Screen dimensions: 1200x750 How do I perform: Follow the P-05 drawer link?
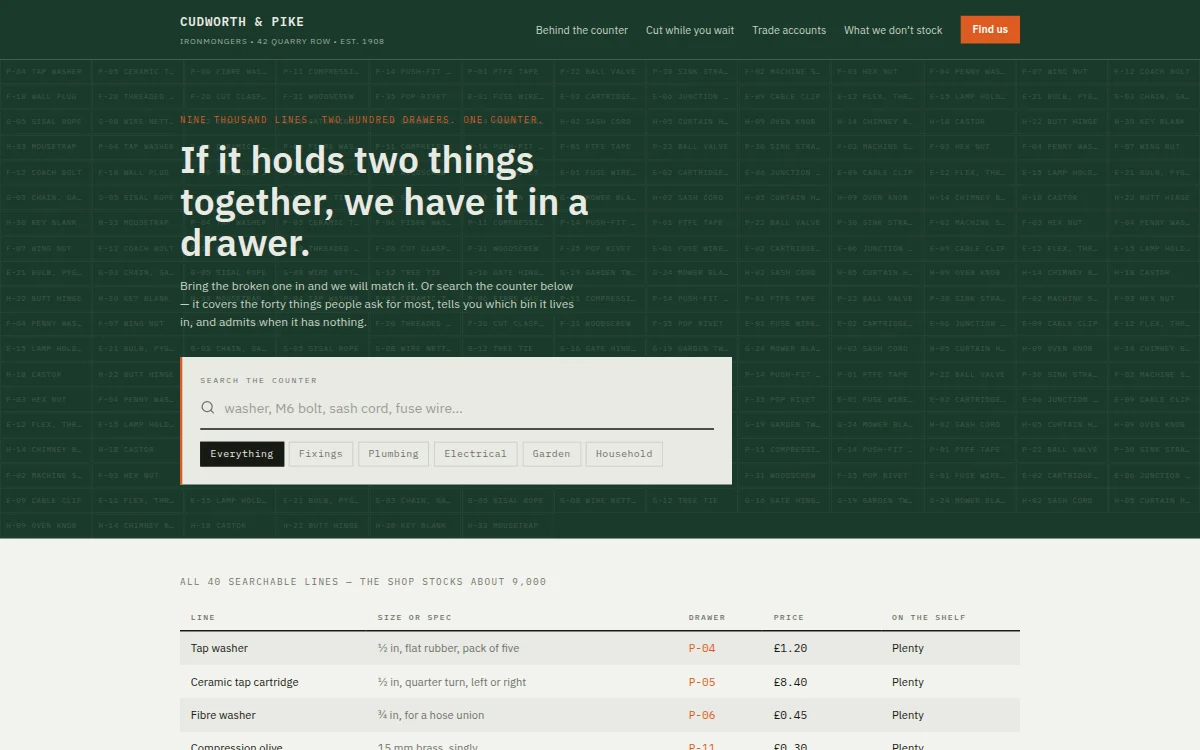(702, 682)
